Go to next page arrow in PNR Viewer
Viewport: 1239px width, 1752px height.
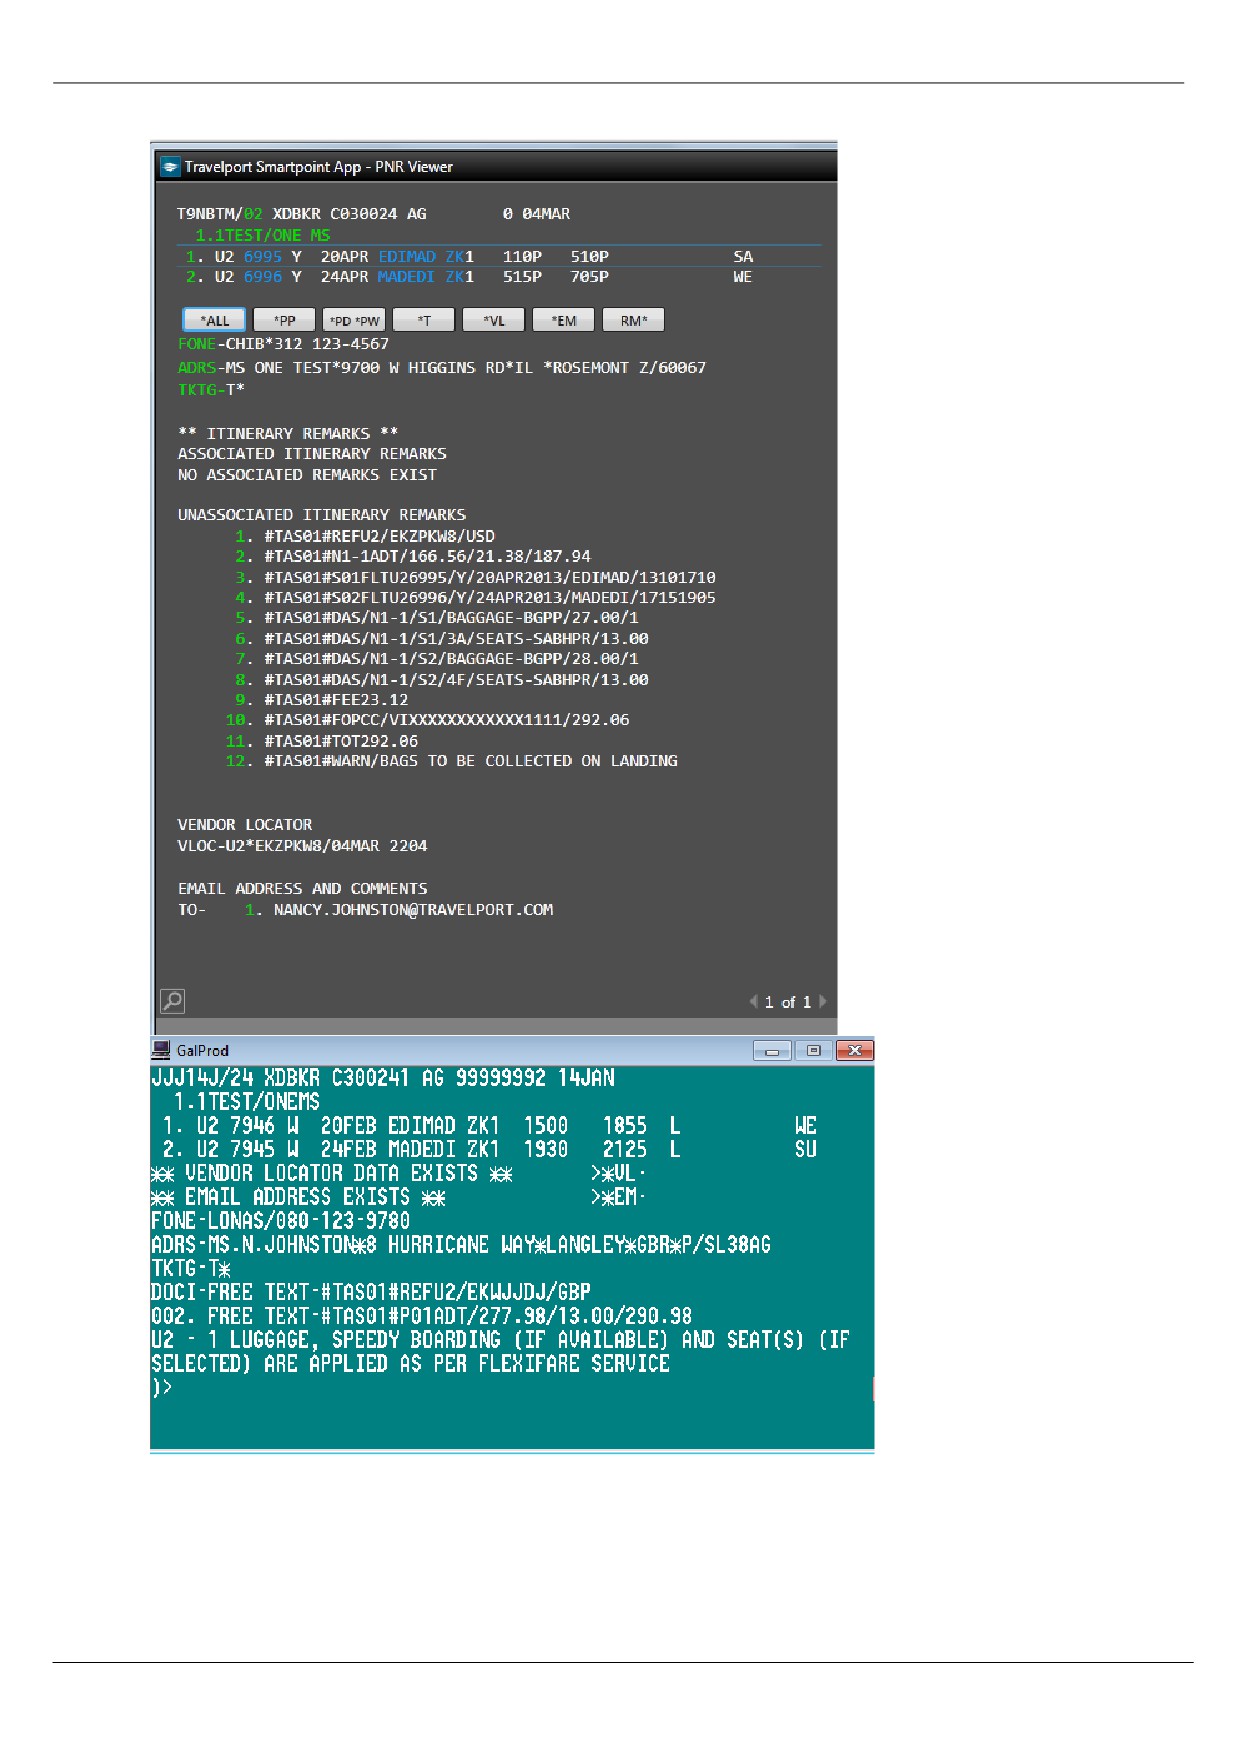(823, 1001)
